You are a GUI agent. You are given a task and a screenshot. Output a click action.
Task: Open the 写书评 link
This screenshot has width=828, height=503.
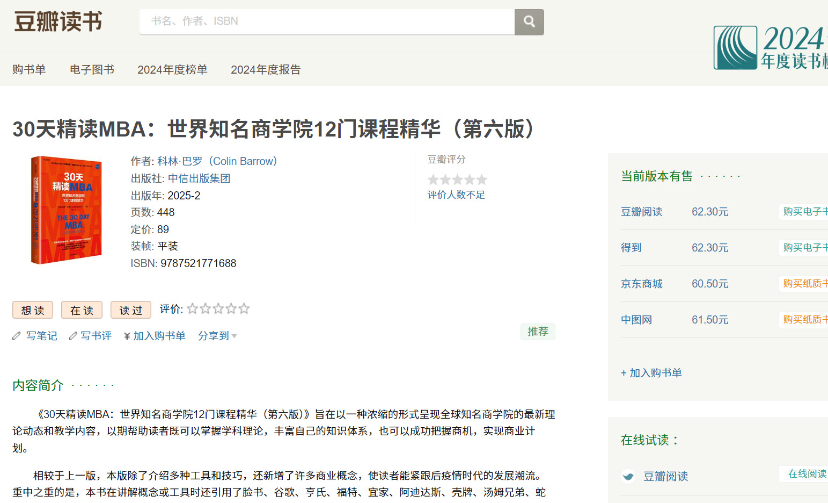pos(96,336)
